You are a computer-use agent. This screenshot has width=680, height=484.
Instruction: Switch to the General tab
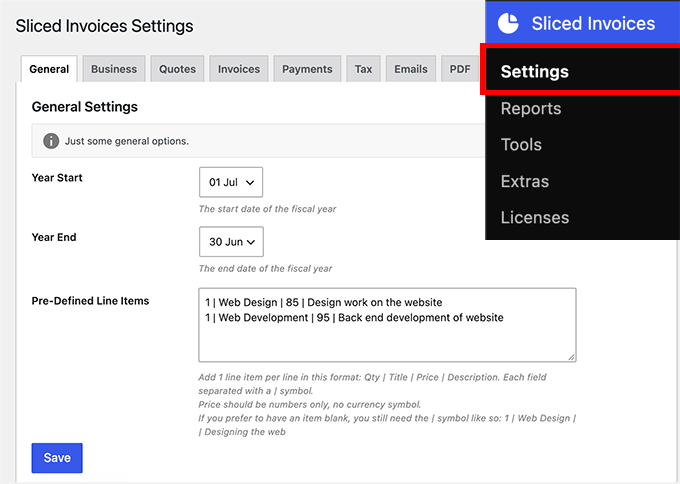(49, 69)
